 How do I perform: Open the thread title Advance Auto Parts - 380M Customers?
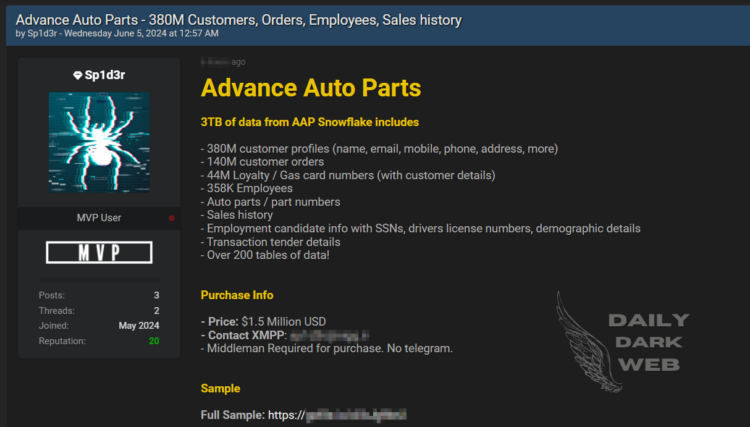tap(238, 20)
